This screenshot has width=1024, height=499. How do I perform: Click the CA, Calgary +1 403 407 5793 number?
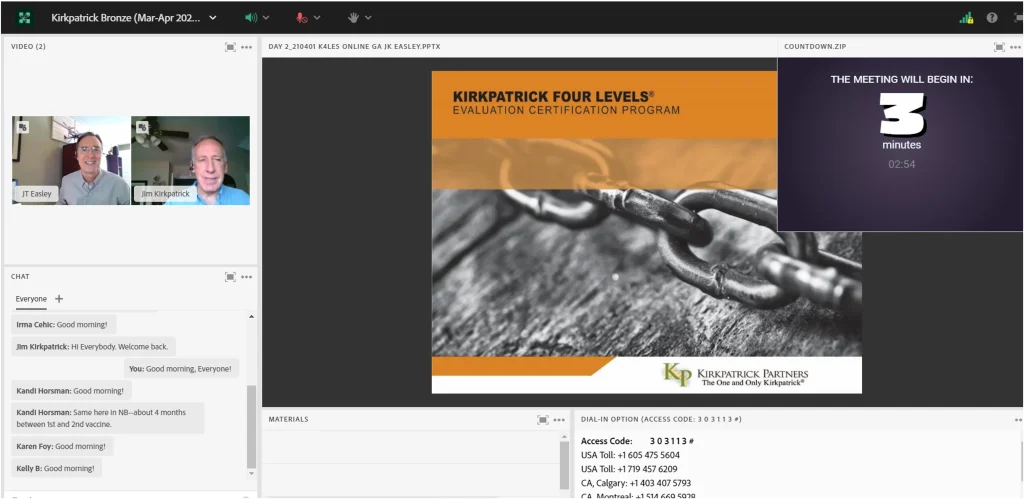(636, 483)
